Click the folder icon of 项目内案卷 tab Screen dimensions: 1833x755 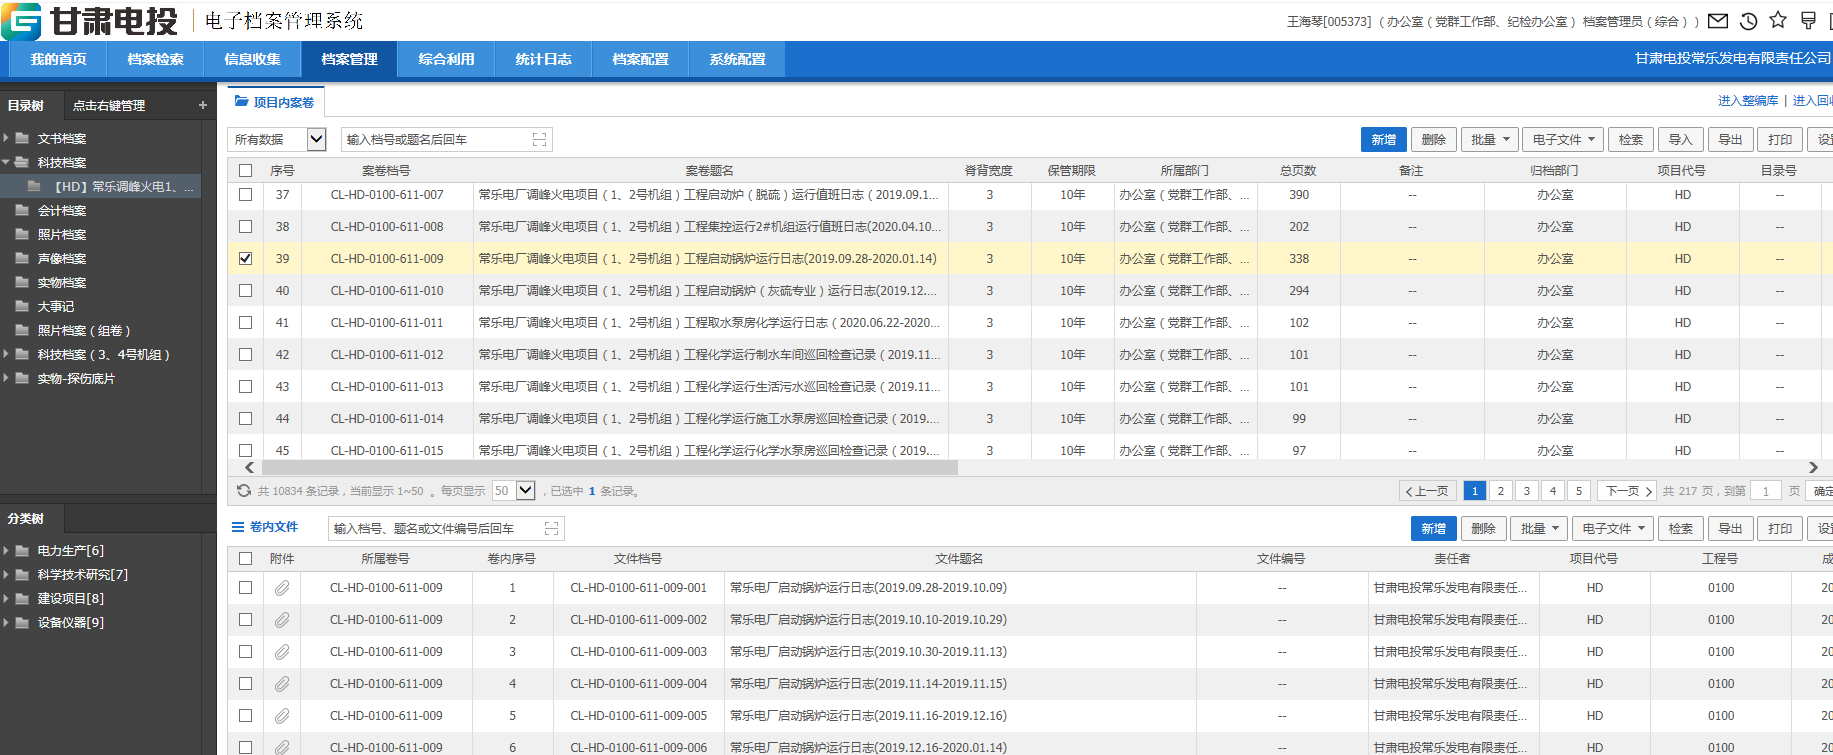pyautogui.click(x=242, y=101)
